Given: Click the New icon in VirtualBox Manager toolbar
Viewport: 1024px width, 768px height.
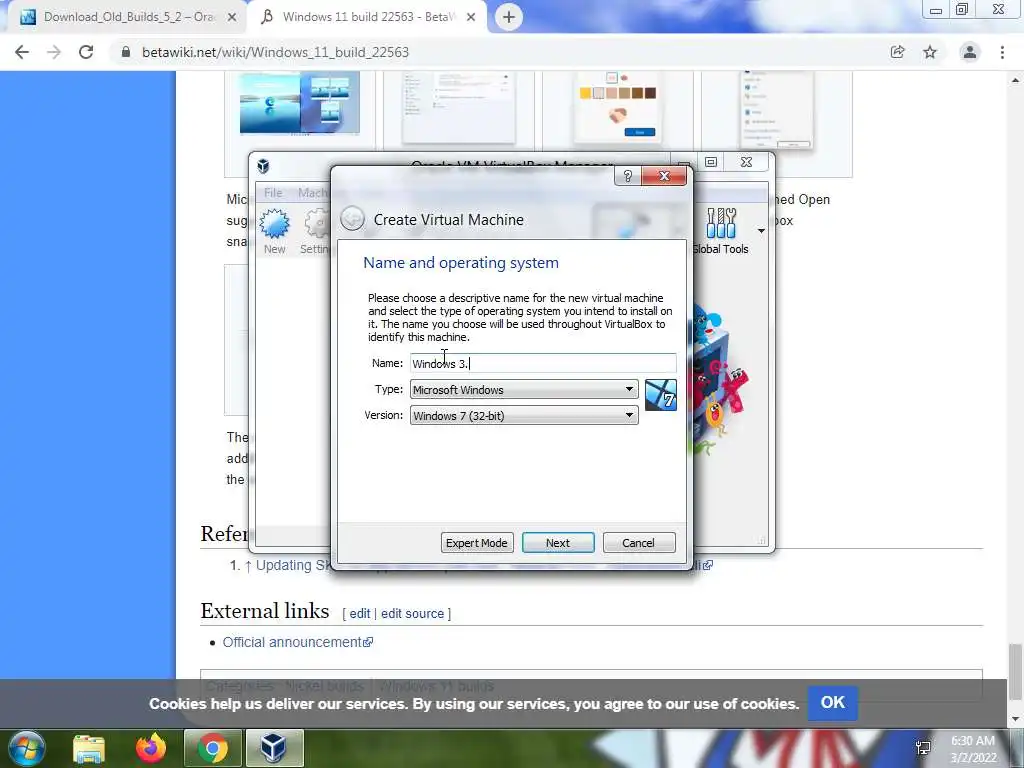Looking at the screenshot, I should click(274, 232).
